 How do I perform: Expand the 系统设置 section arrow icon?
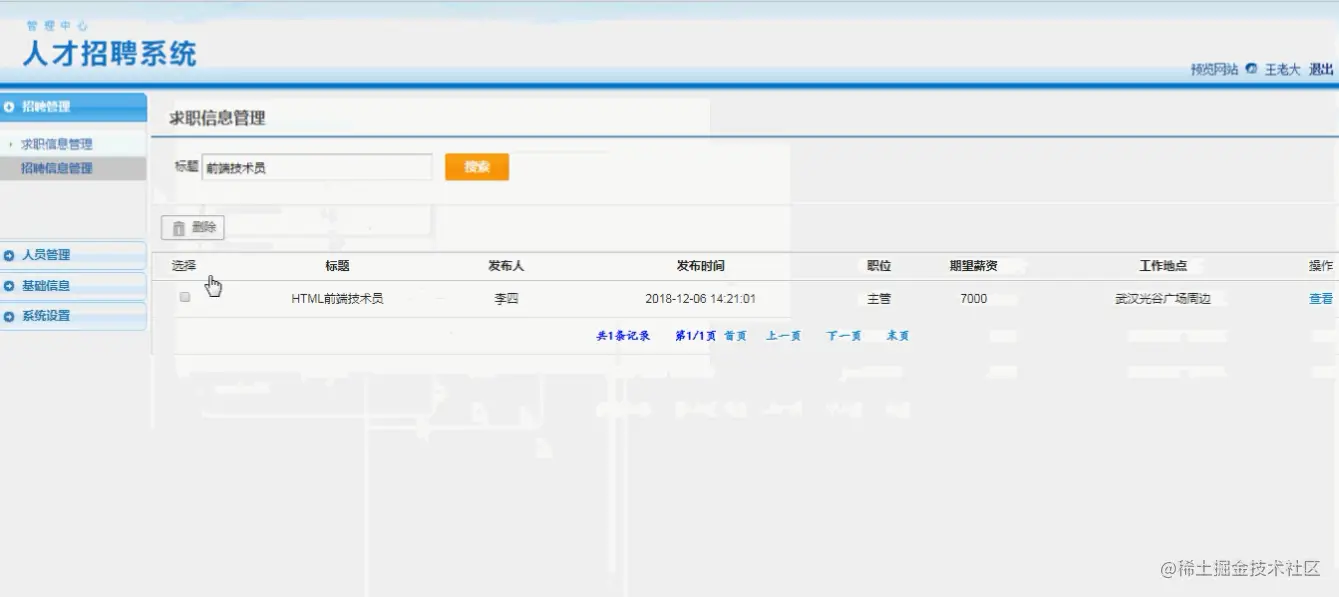(10, 316)
